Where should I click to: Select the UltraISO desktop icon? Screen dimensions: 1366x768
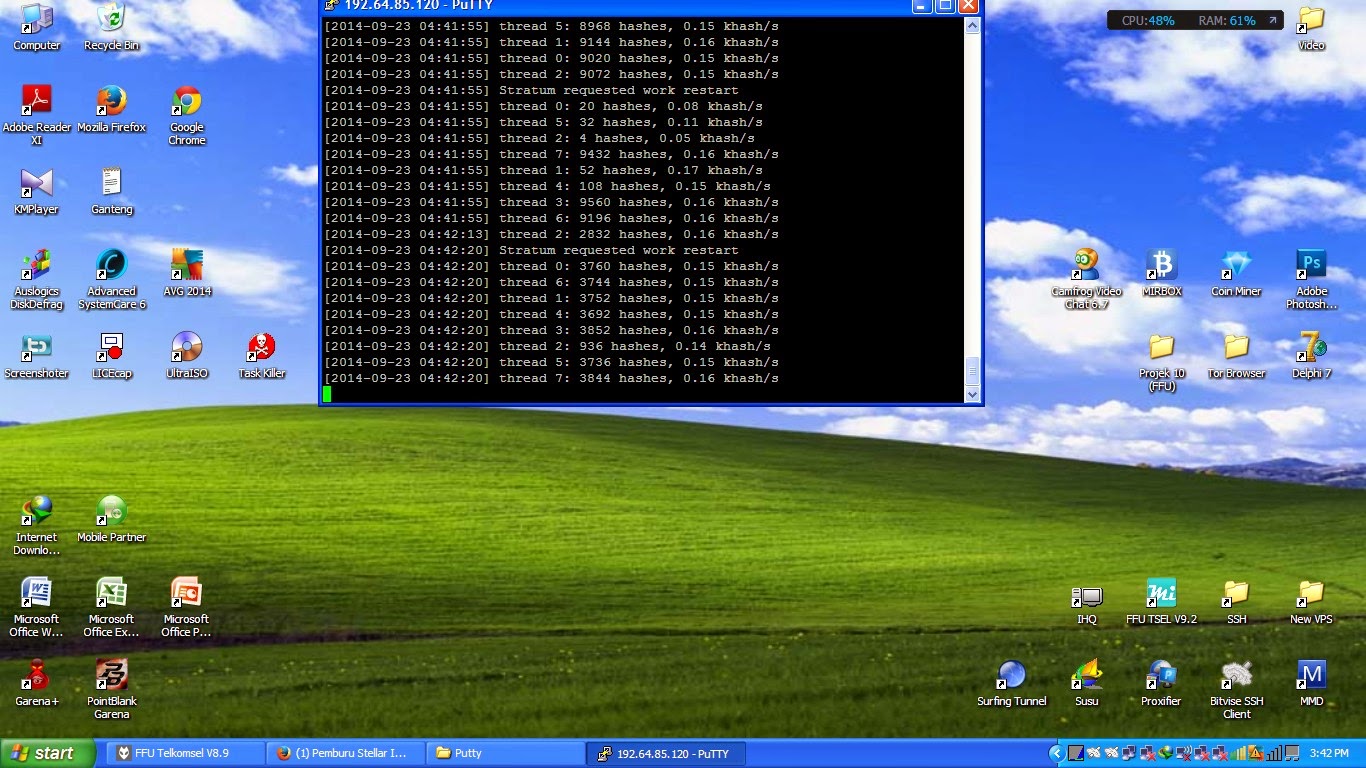[186, 355]
